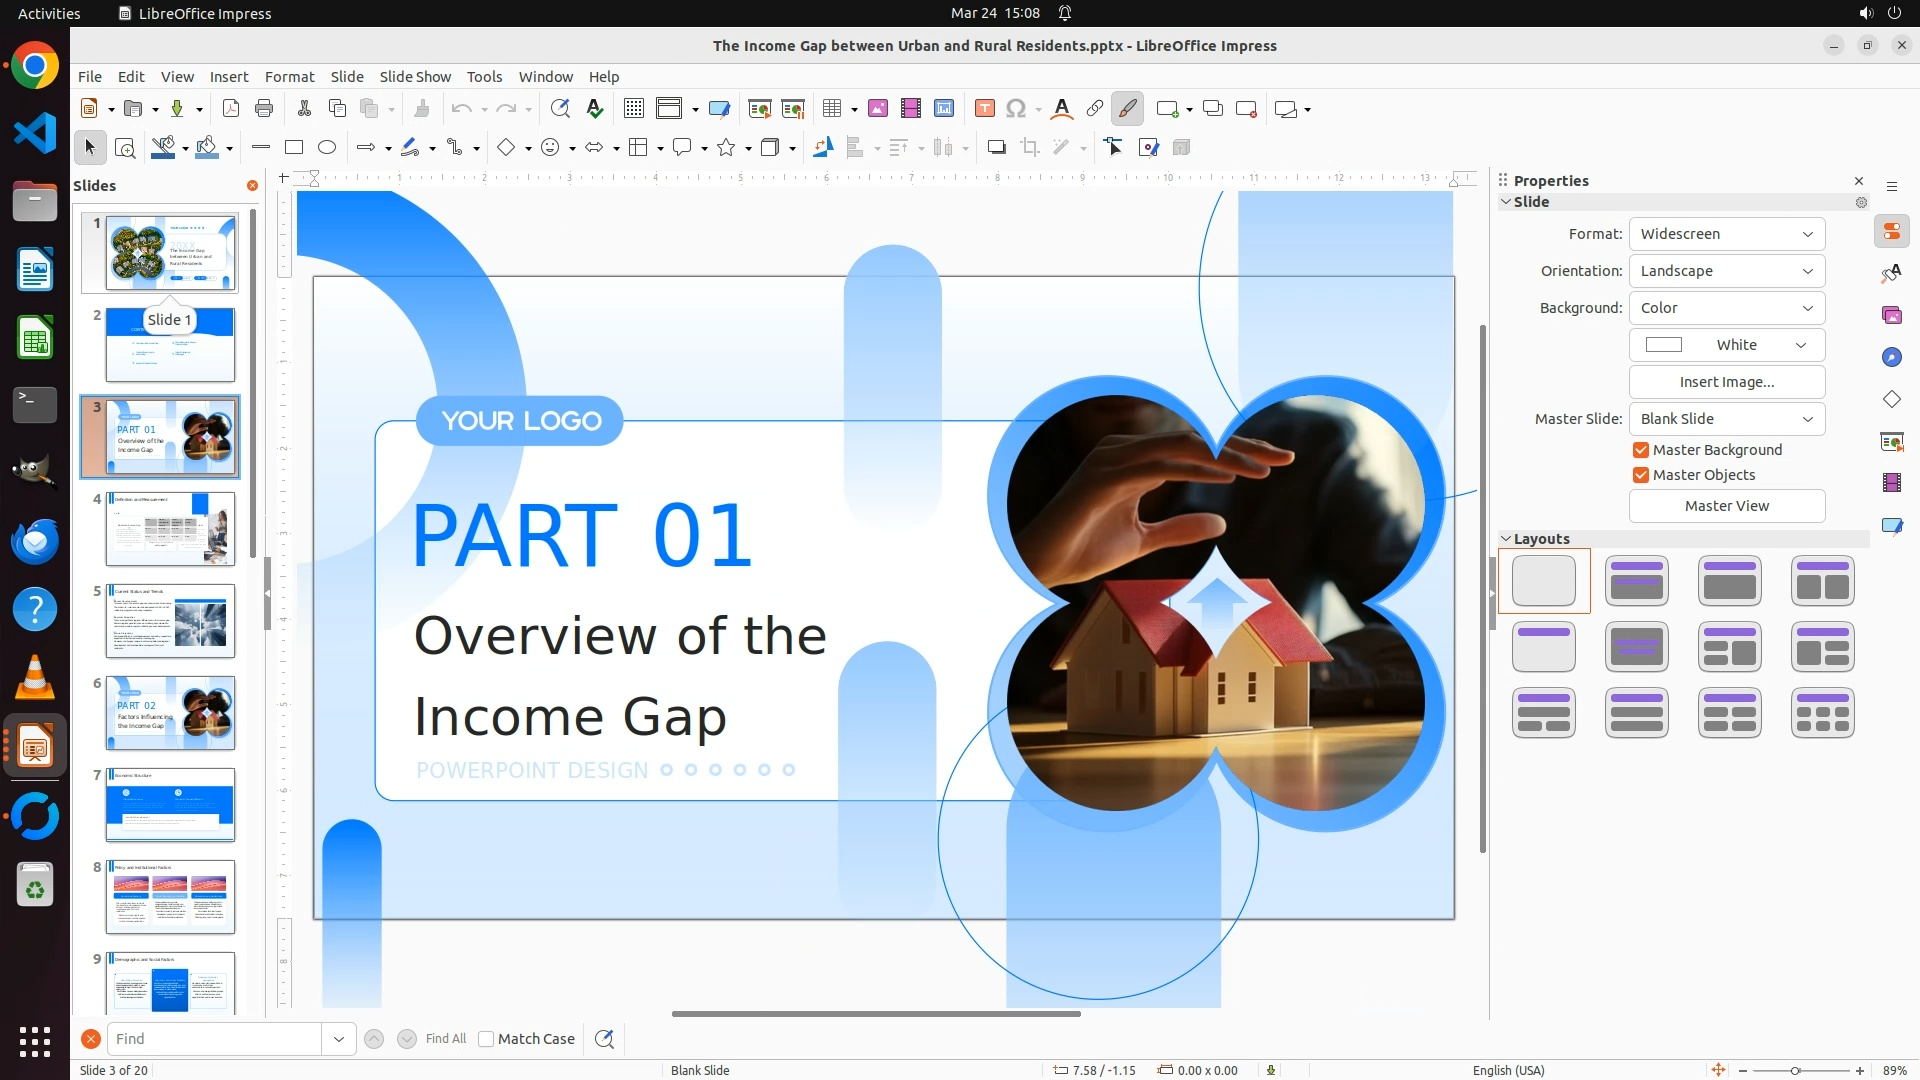
Task: Uncheck the Master Objects checkbox
Action: (1641, 475)
